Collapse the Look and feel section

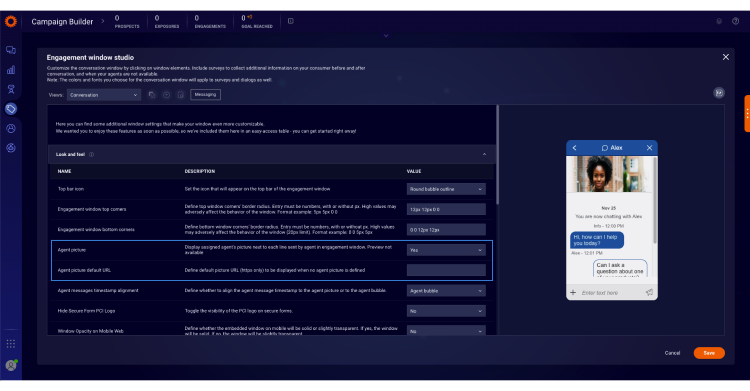click(484, 155)
